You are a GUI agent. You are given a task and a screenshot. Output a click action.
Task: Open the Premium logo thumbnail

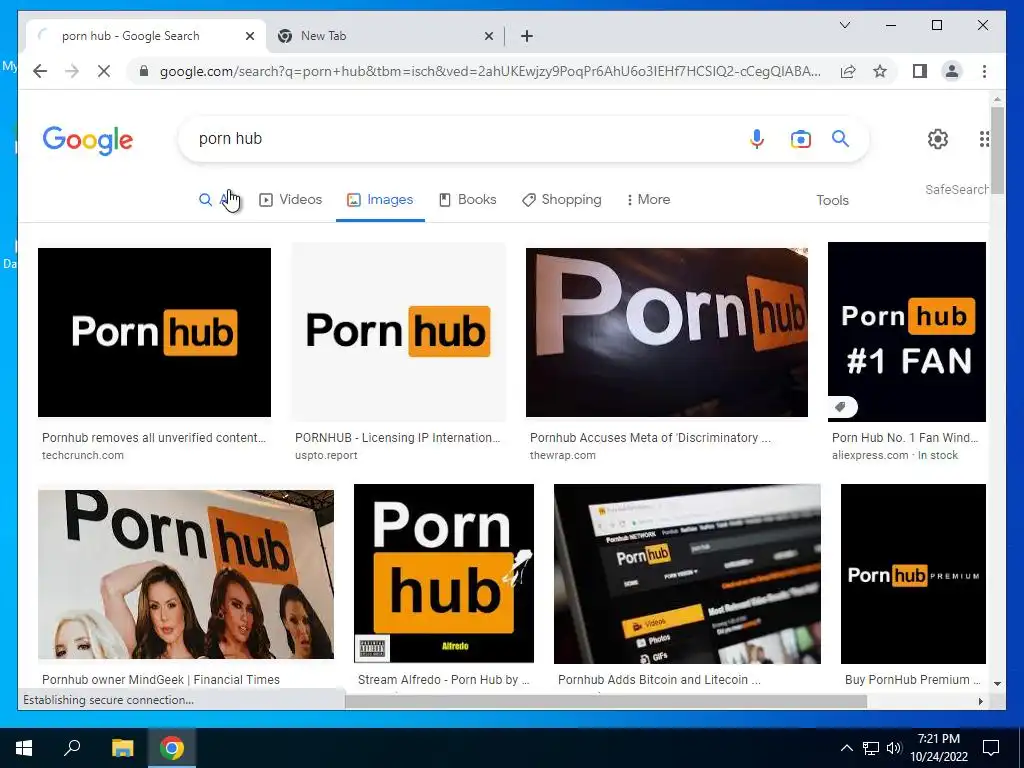point(913,573)
